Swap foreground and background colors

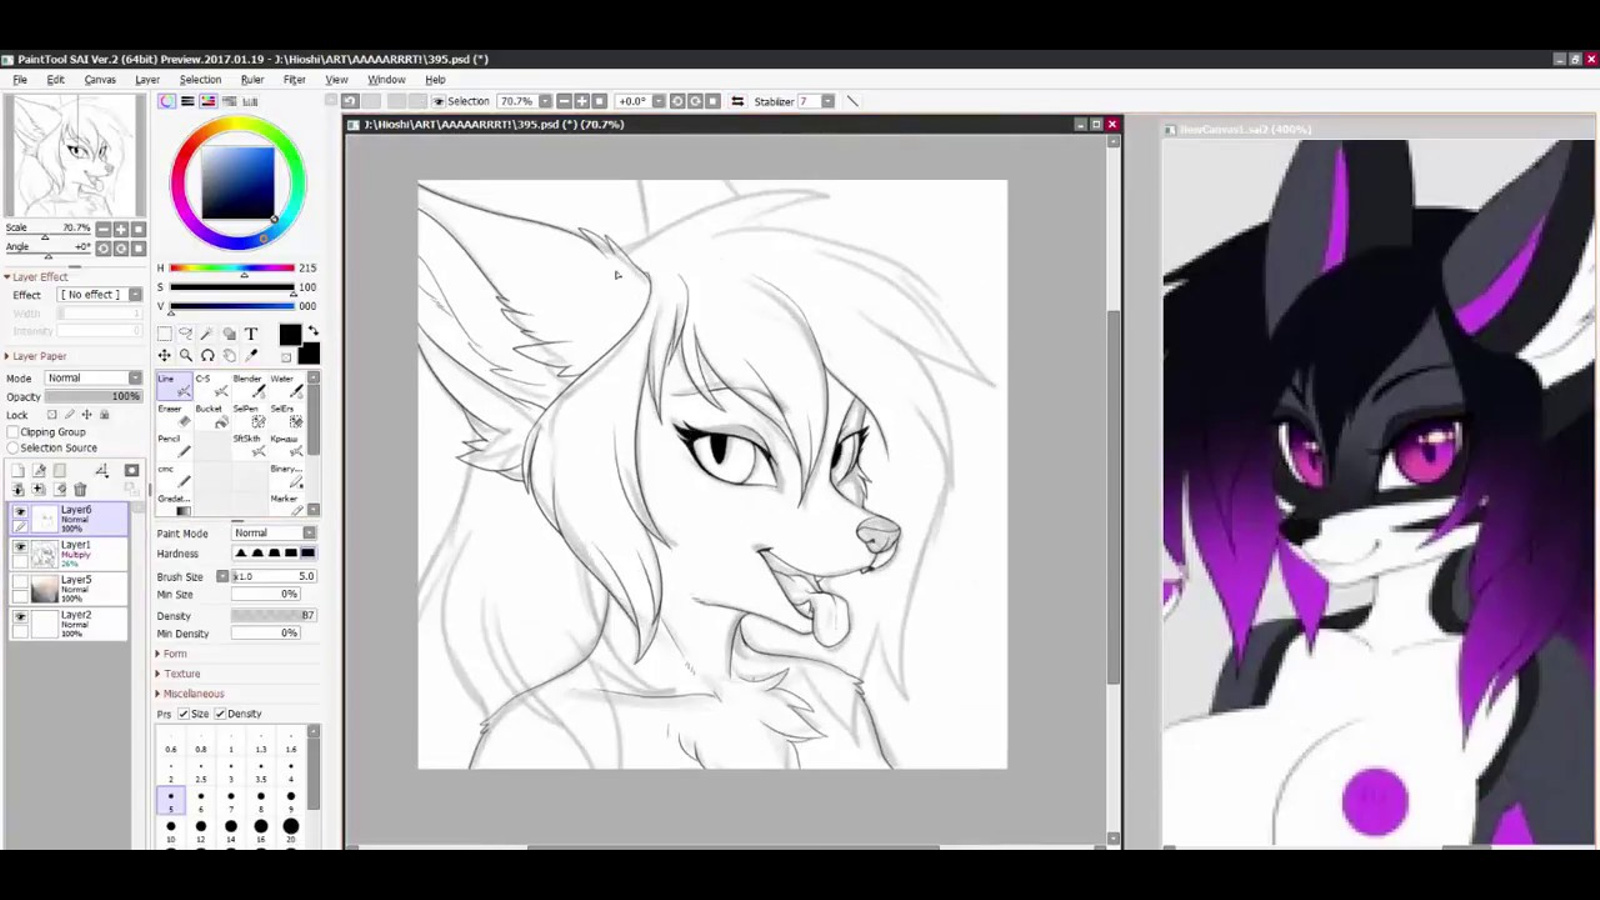pos(313,331)
